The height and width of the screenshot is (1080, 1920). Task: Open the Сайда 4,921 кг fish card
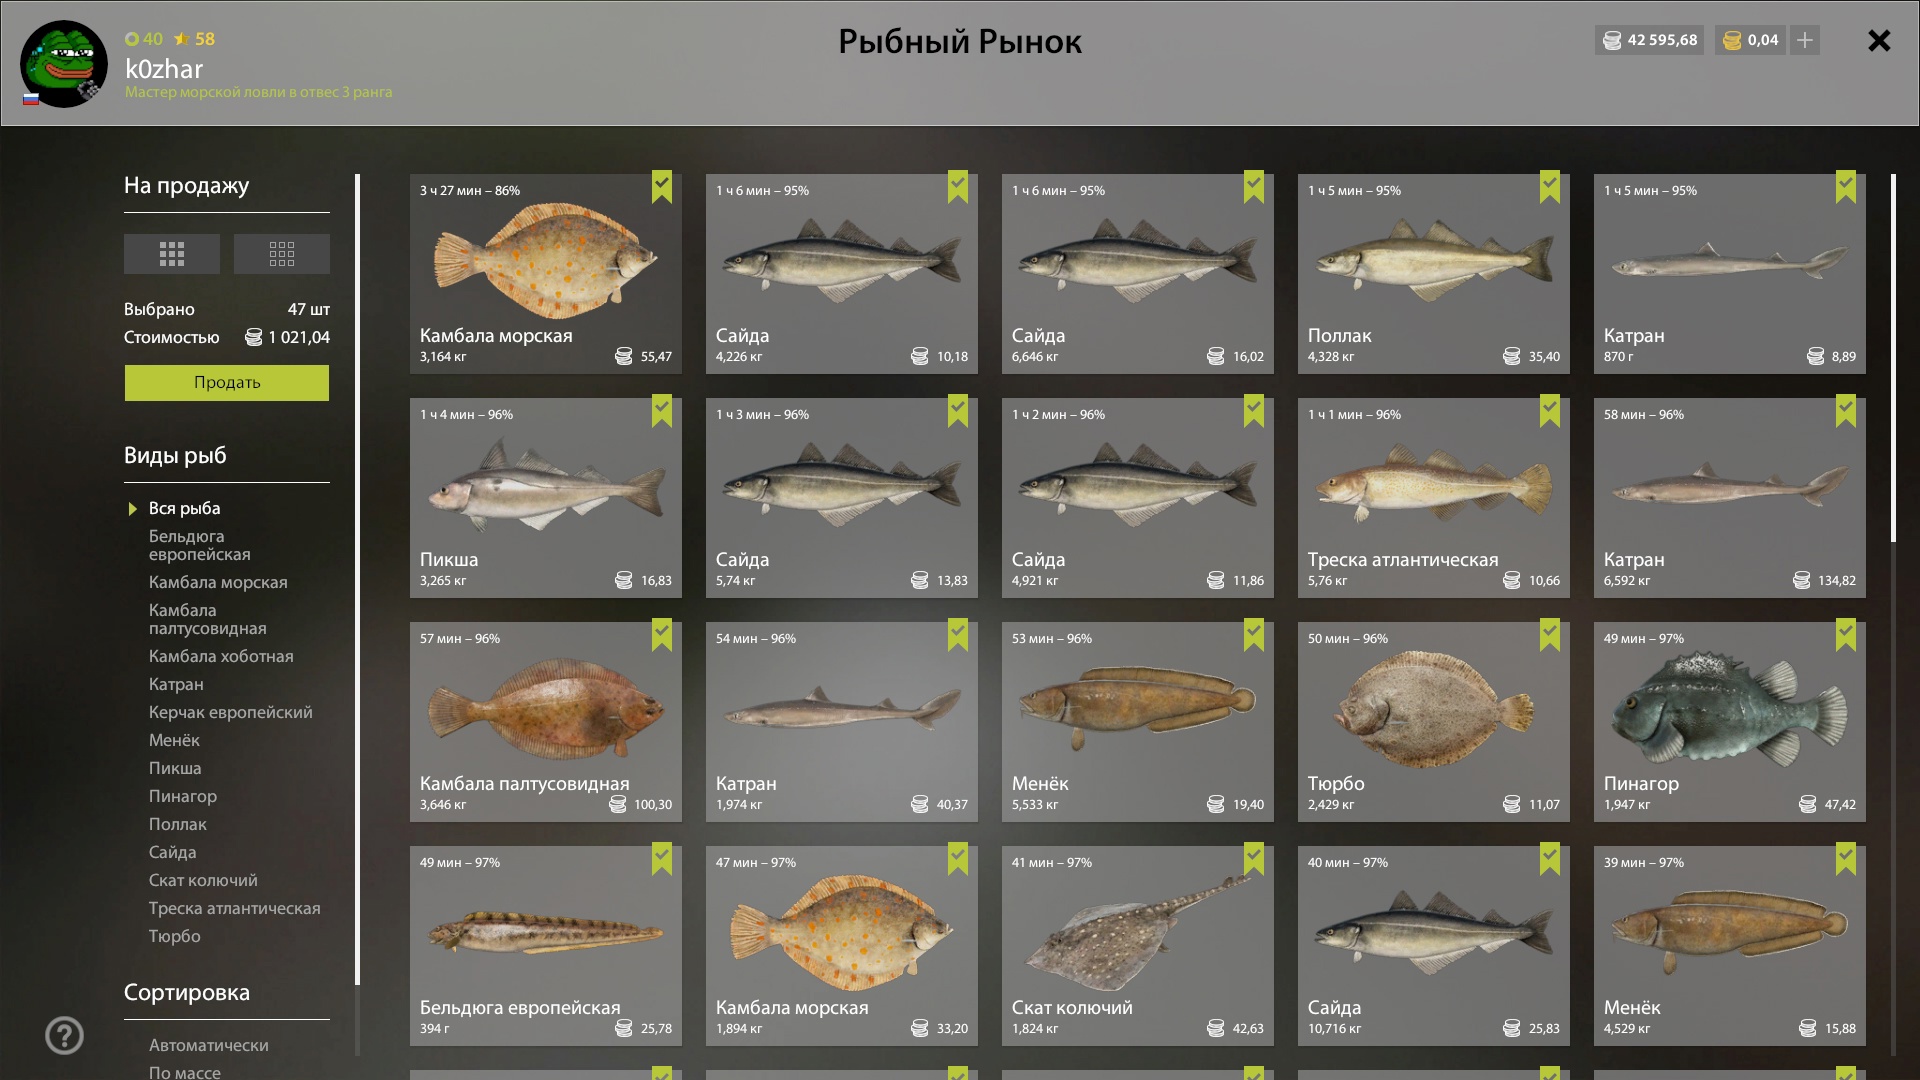tap(1138, 498)
